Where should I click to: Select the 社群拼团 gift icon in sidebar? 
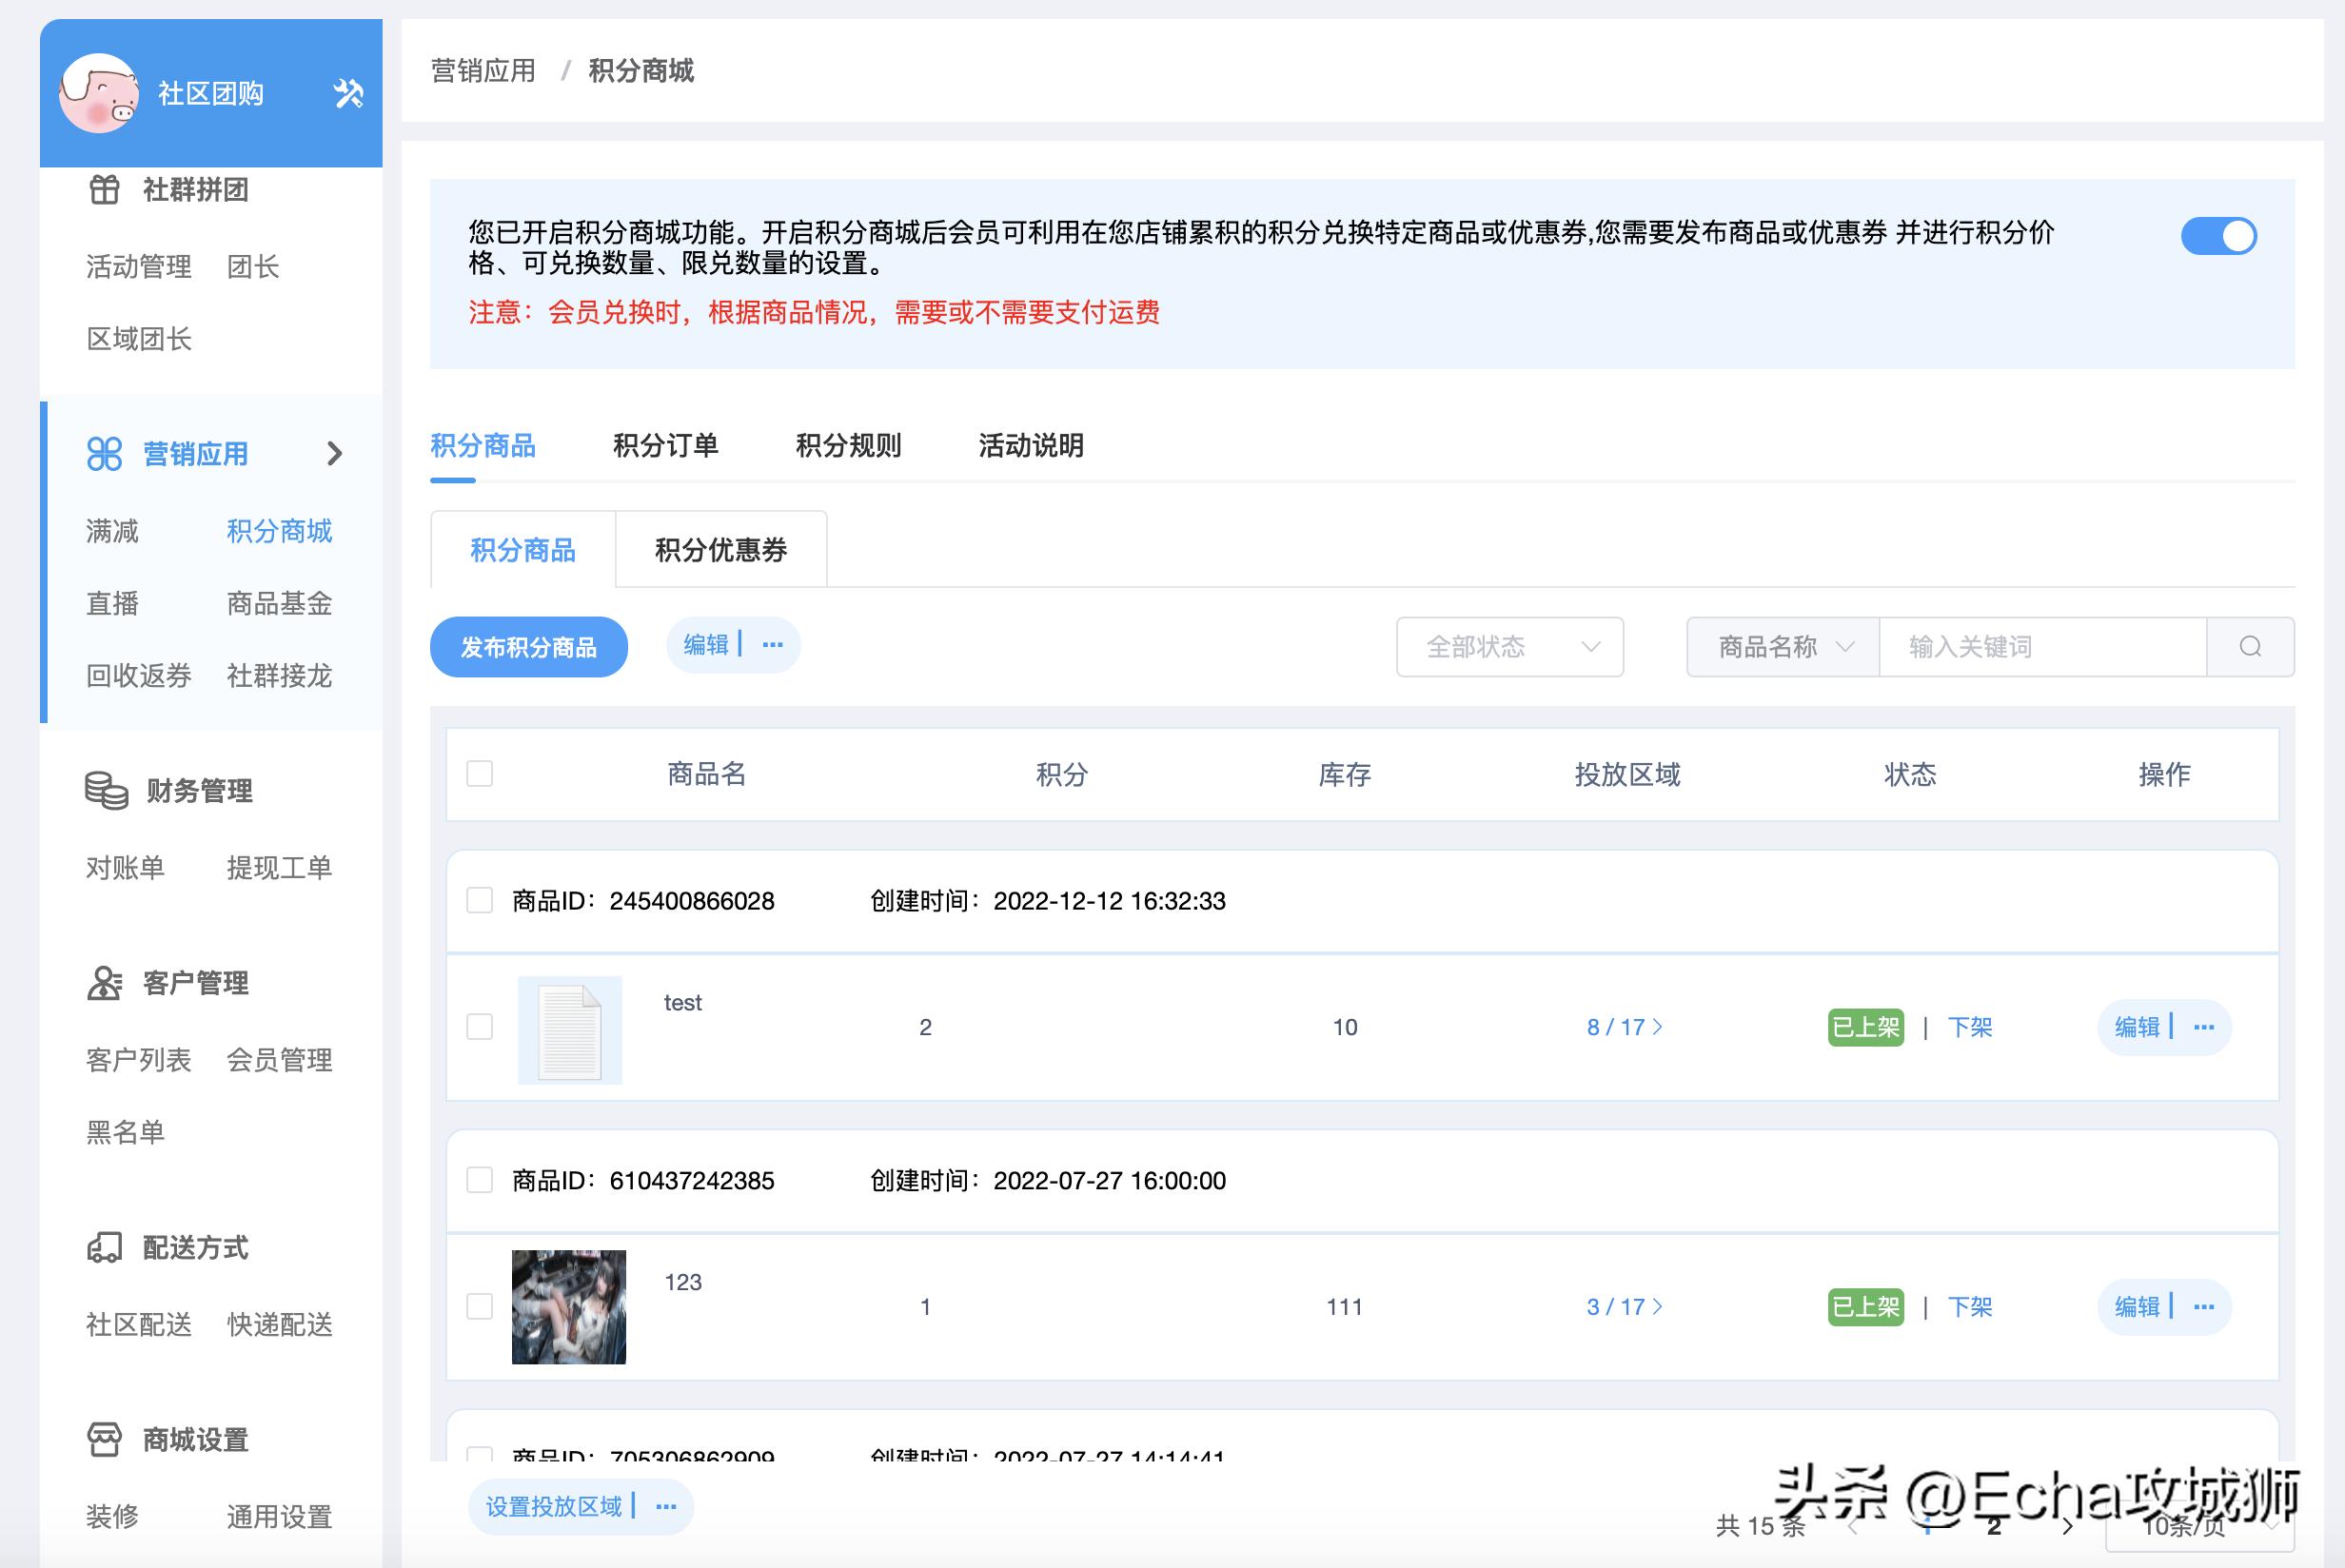105,189
